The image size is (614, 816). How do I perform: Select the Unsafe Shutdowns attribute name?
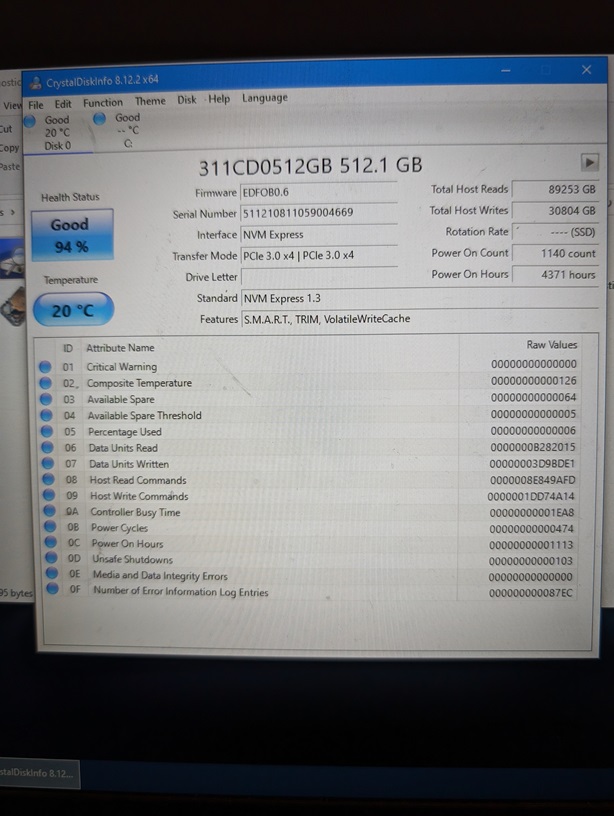[133, 559]
